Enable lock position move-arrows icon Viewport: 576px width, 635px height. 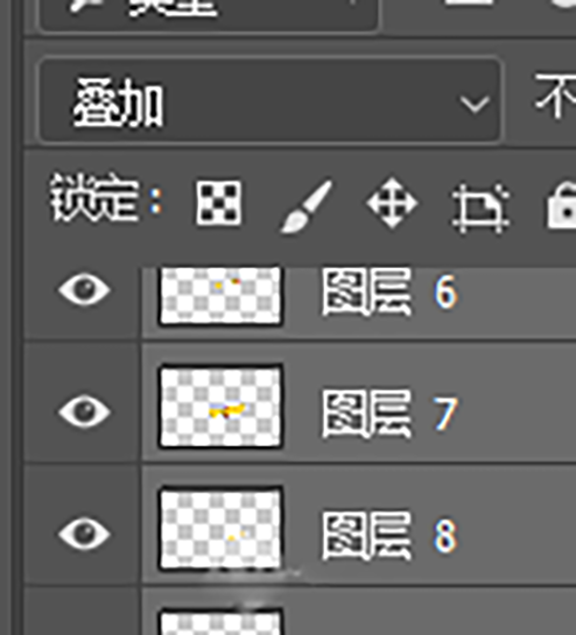point(392,203)
